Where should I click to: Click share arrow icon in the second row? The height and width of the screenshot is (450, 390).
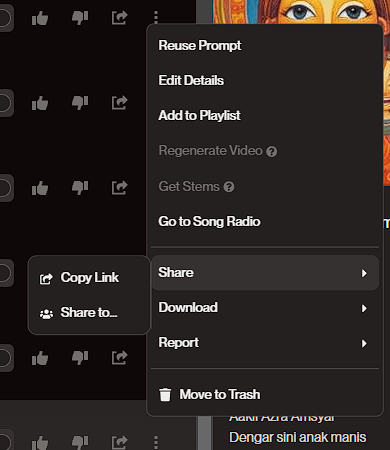pyautogui.click(x=120, y=103)
